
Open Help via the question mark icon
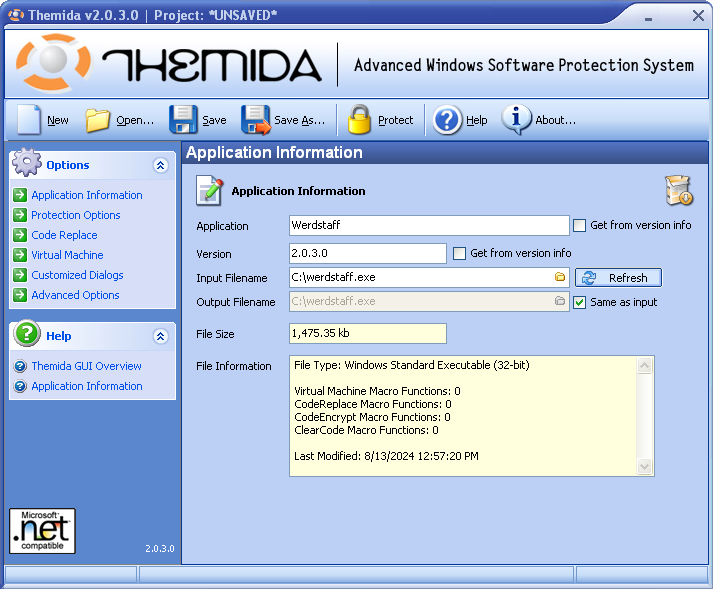447,120
